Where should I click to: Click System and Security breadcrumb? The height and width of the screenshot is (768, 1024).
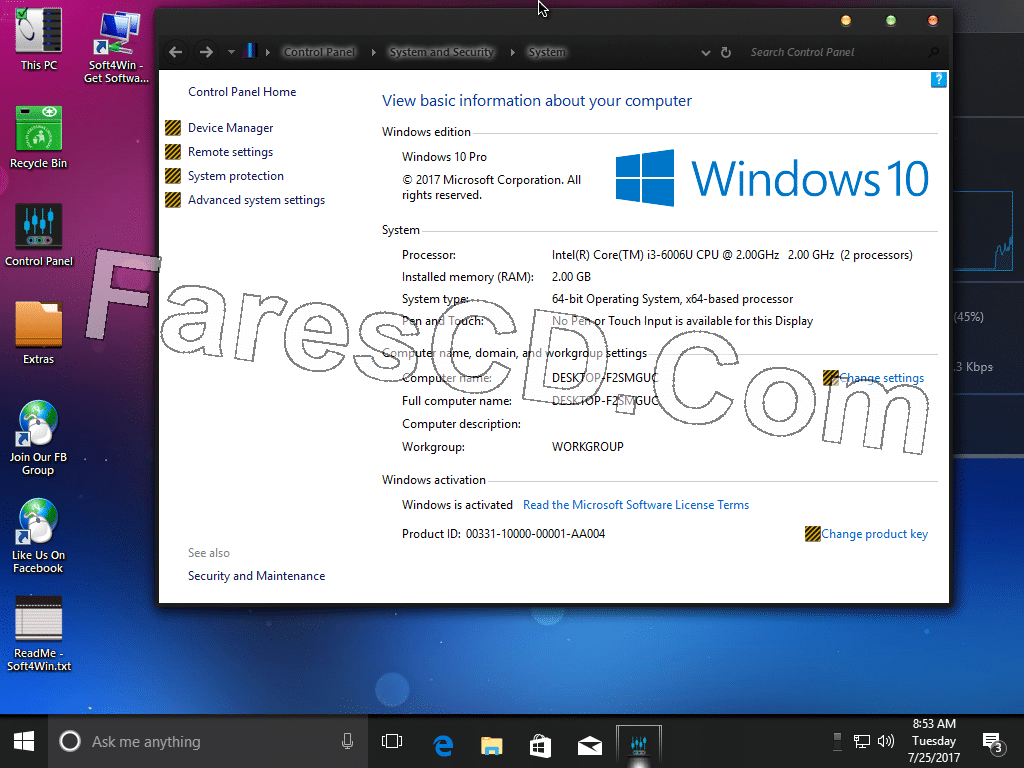441,52
